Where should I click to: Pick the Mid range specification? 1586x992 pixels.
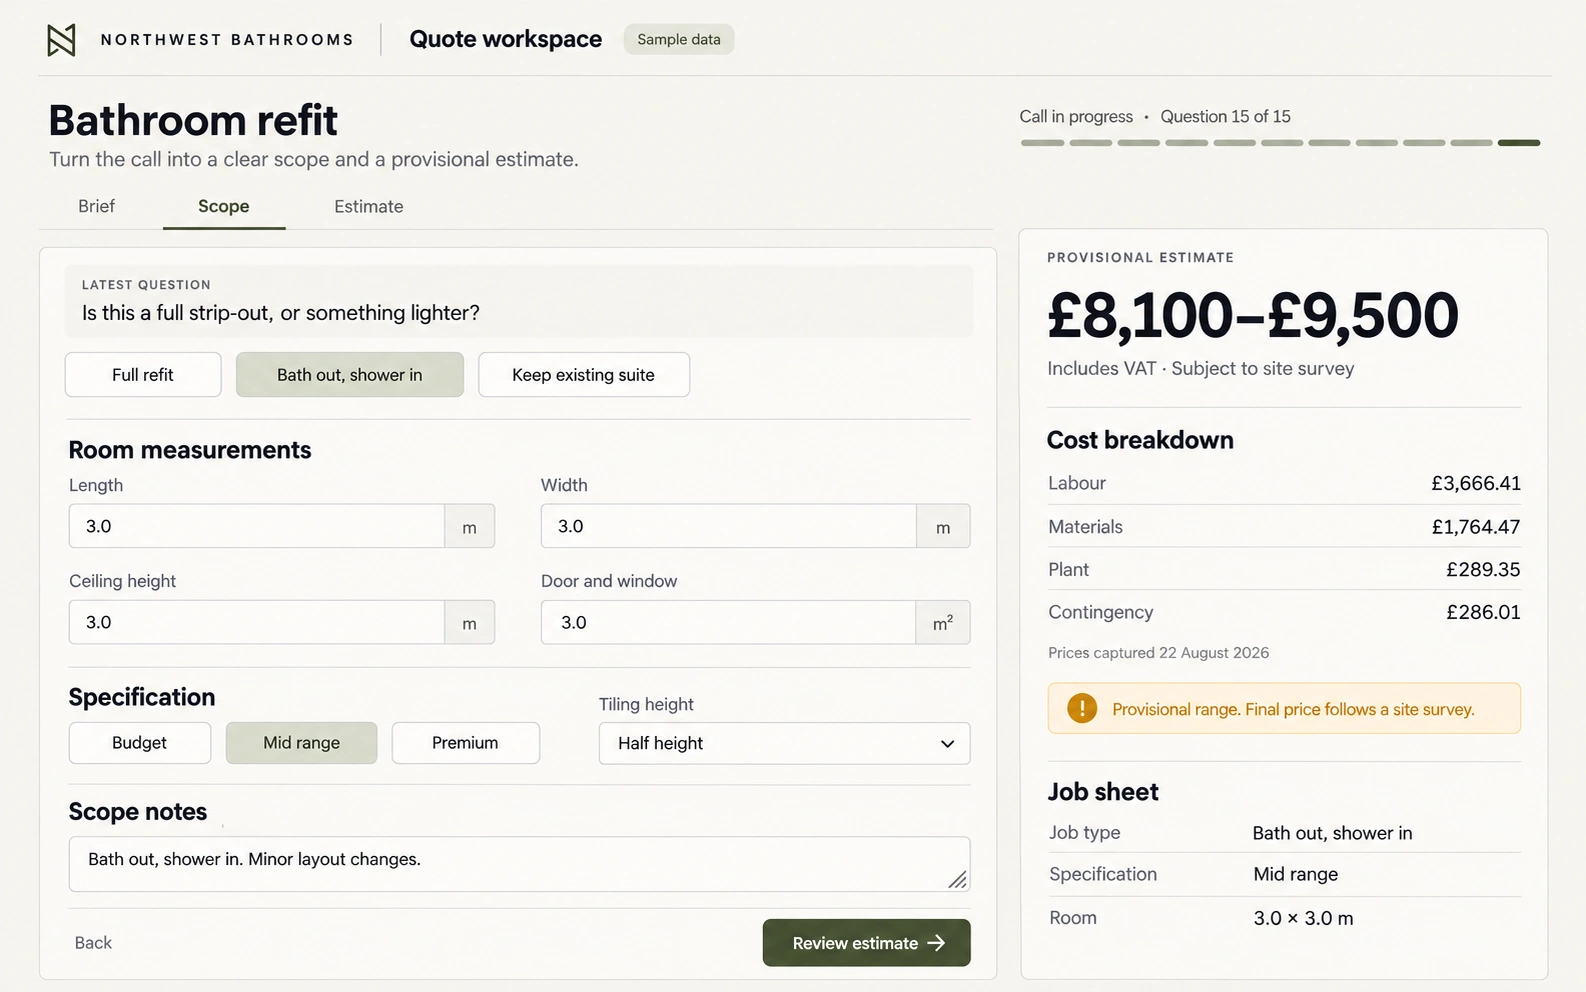pos(301,743)
